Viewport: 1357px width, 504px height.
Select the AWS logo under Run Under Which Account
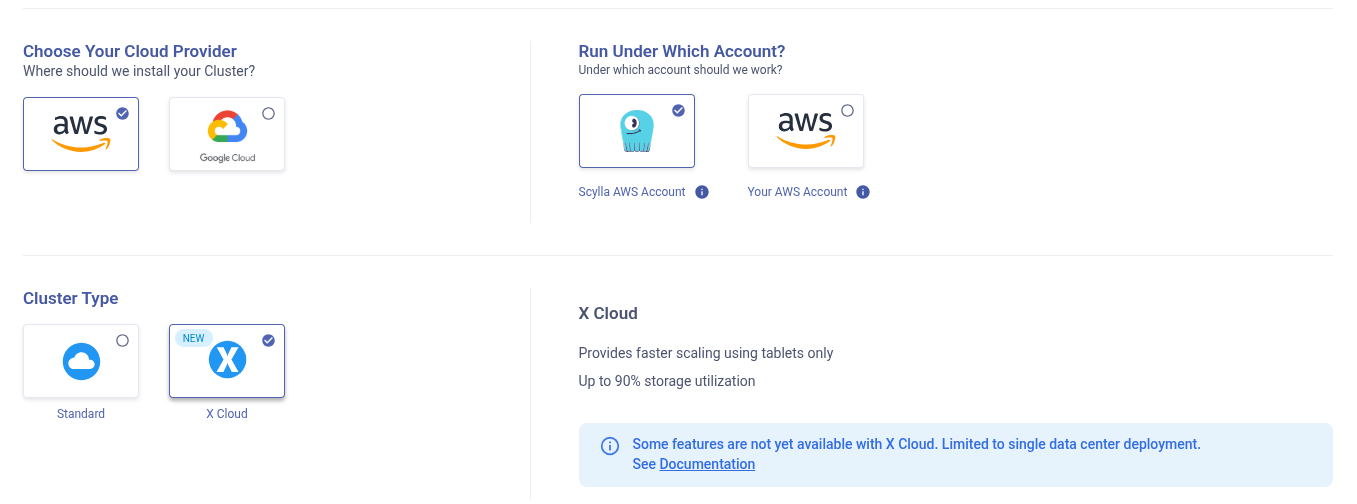point(805,129)
